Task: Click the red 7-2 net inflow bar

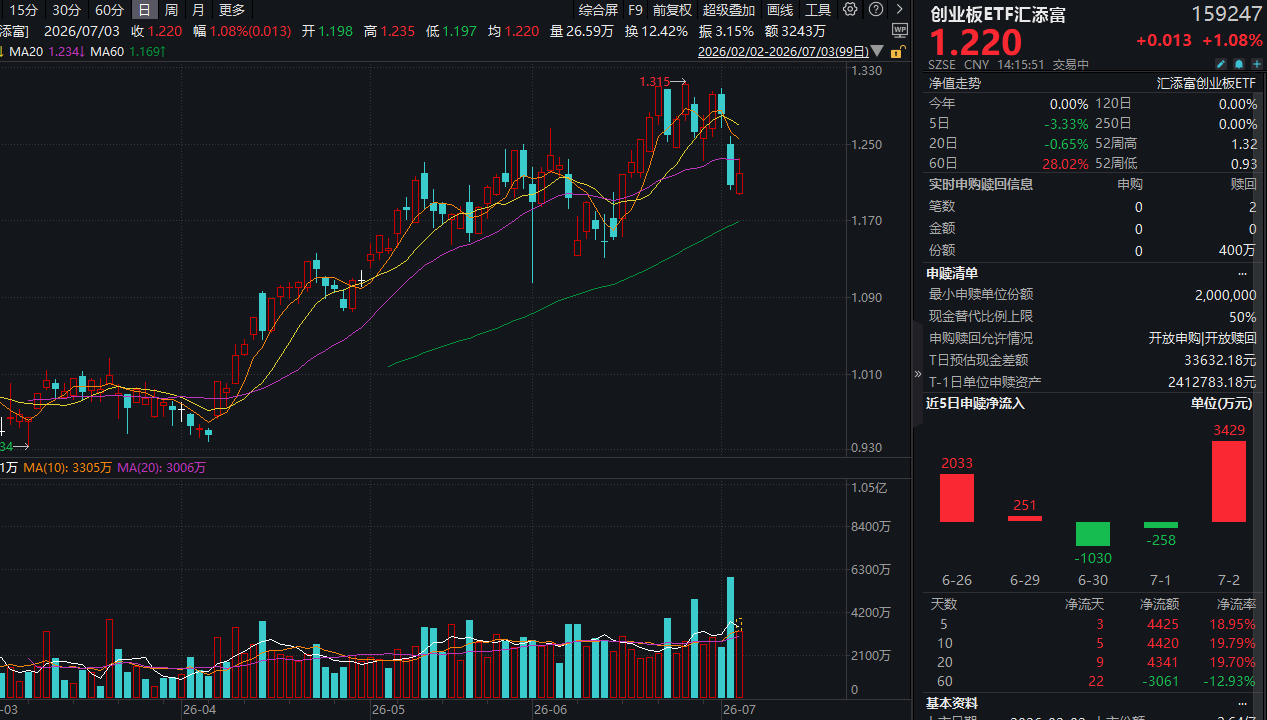Action: 1229,481
